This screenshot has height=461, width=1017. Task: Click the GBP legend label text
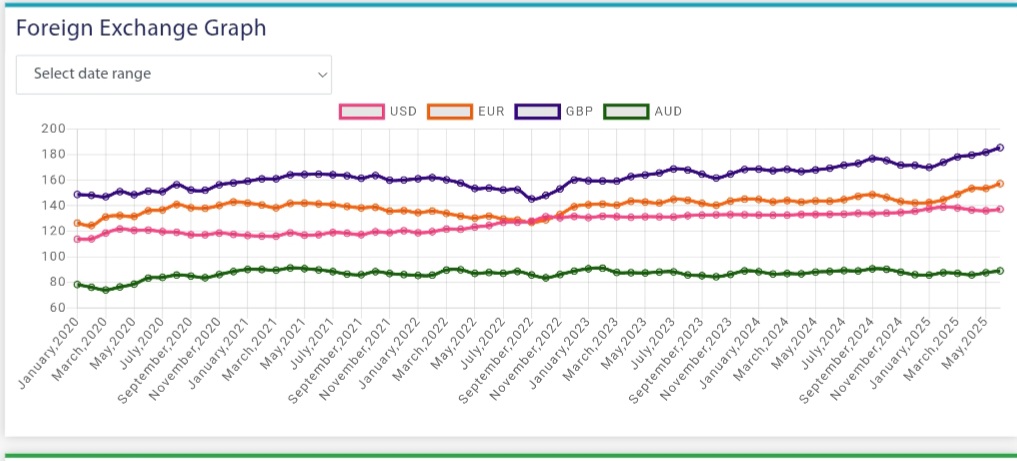click(579, 111)
